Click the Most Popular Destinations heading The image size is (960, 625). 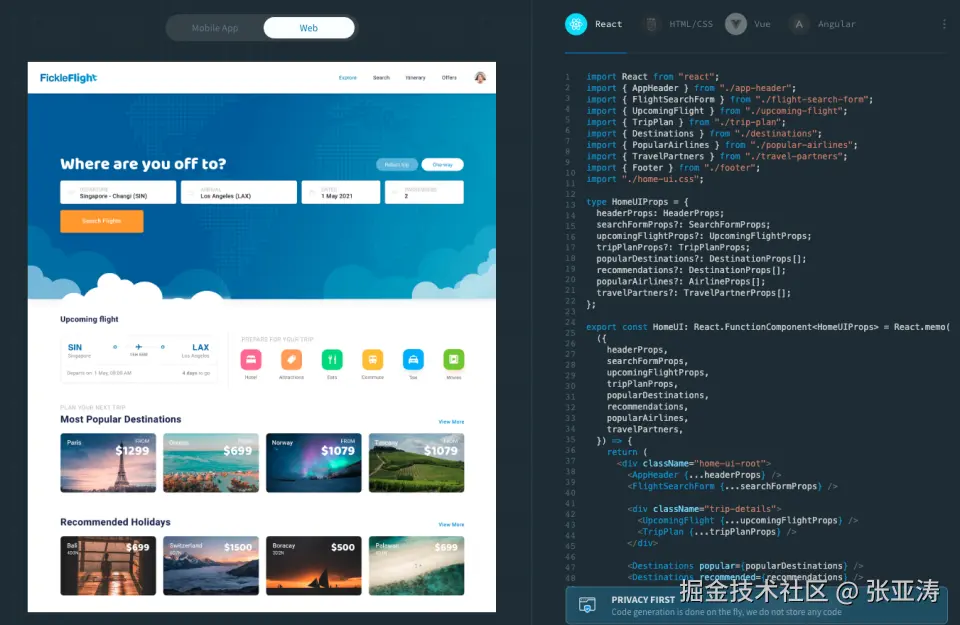point(121,419)
